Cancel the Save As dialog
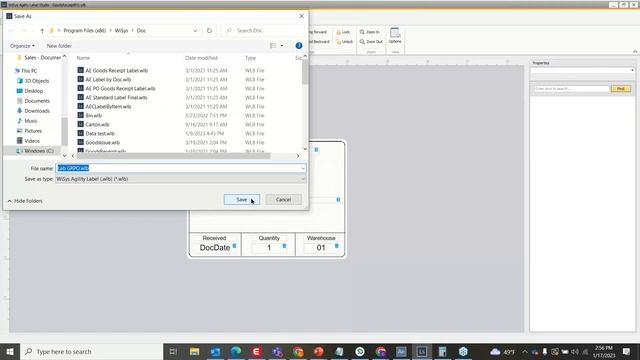Screen dimensions: 640x360 (x=283, y=200)
